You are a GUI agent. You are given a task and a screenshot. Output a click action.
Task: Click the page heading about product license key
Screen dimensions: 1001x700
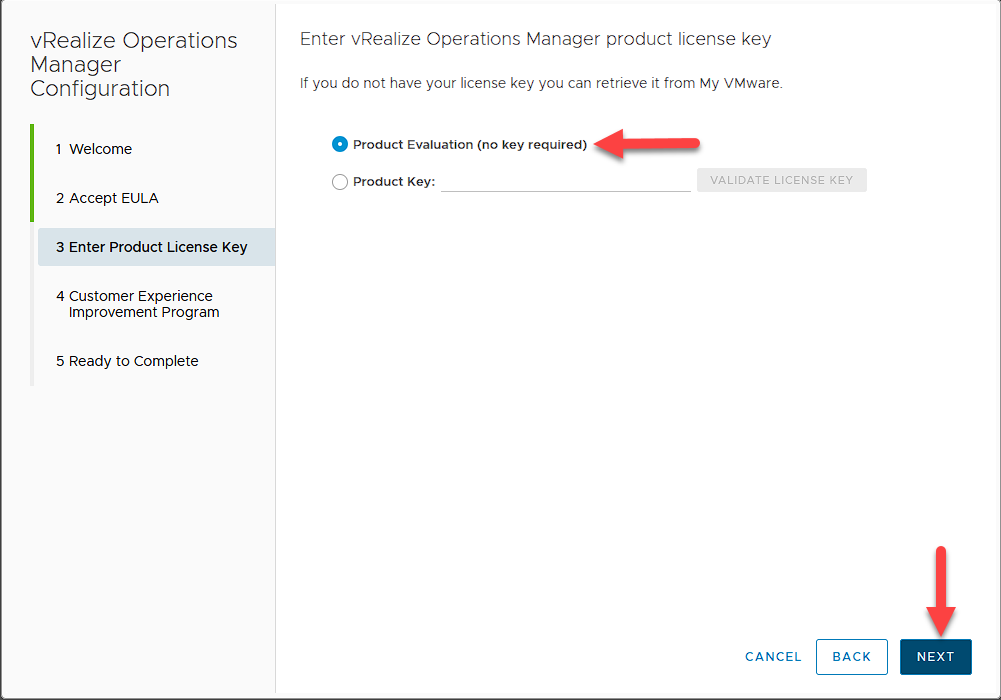click(535, 39)
